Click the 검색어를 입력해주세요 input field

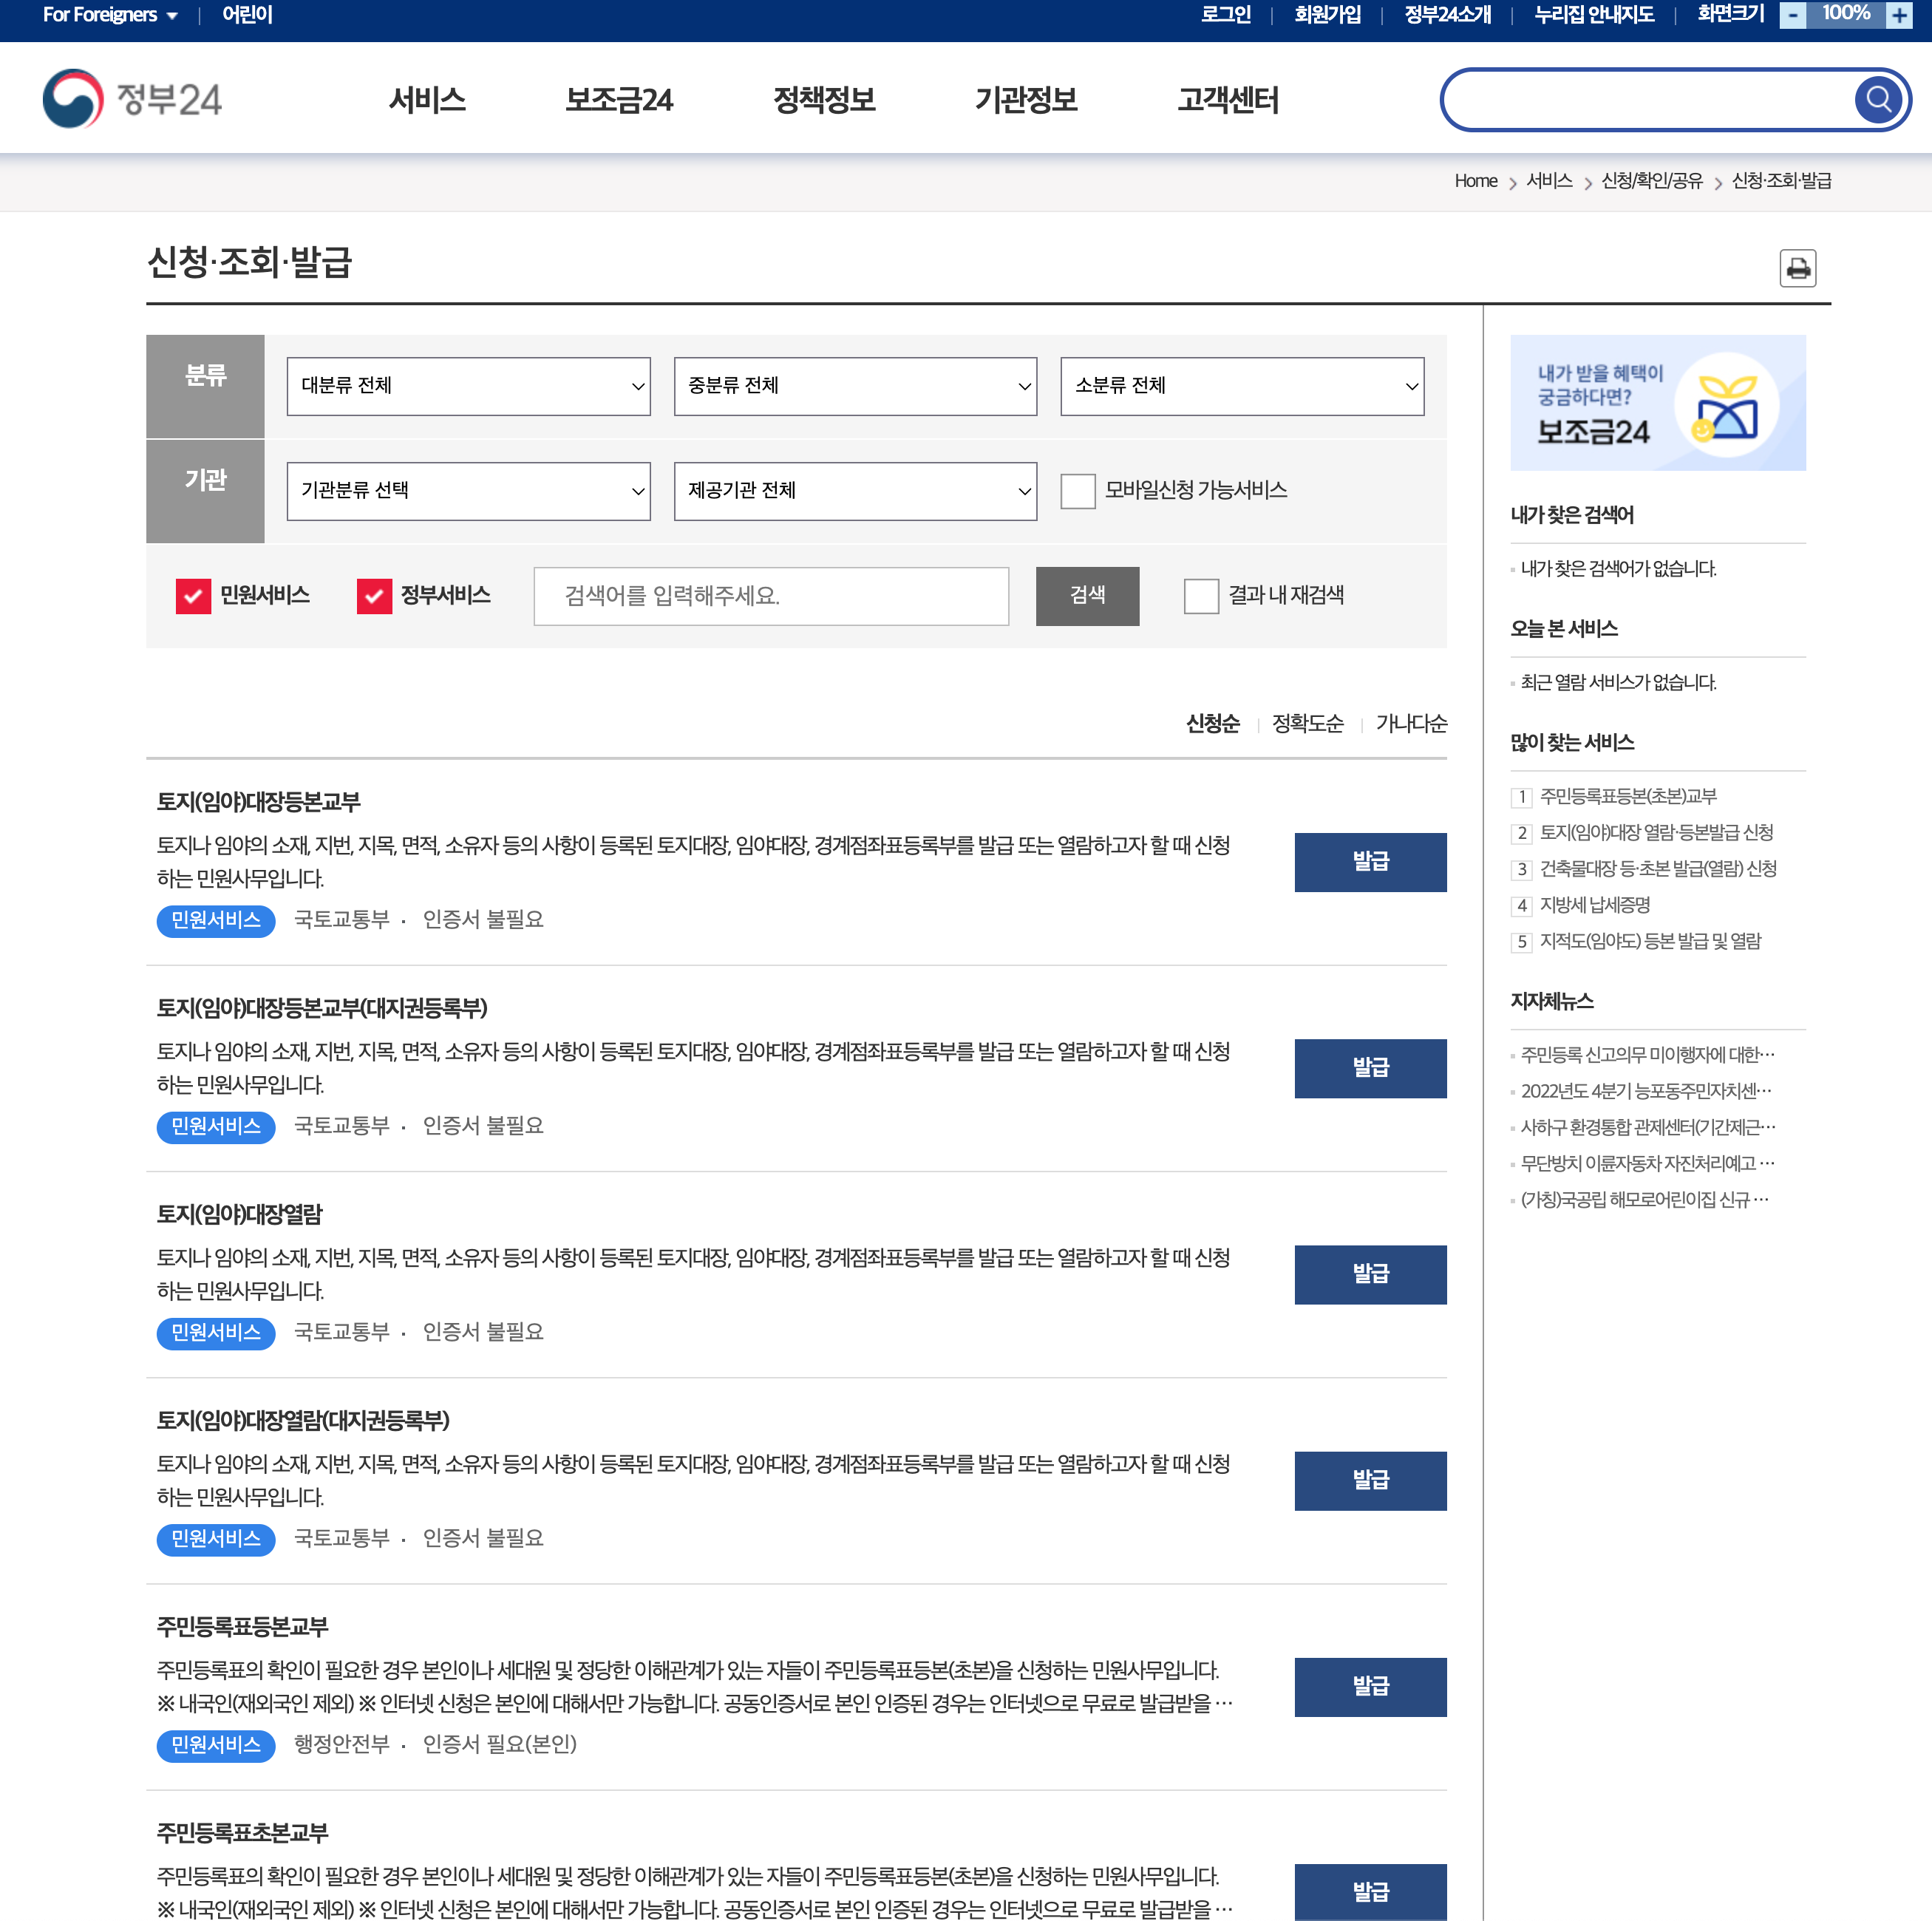click(x=770, y=596)
